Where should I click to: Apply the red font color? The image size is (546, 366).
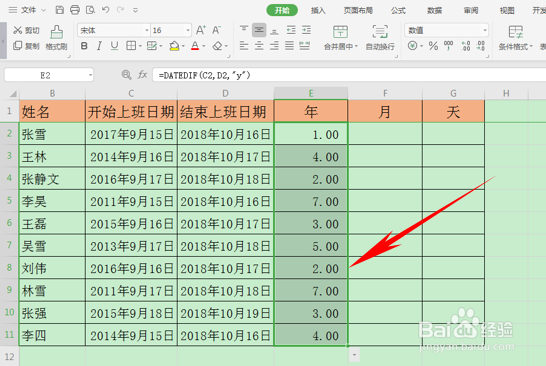pyautogui.click(x=195, y=46)
